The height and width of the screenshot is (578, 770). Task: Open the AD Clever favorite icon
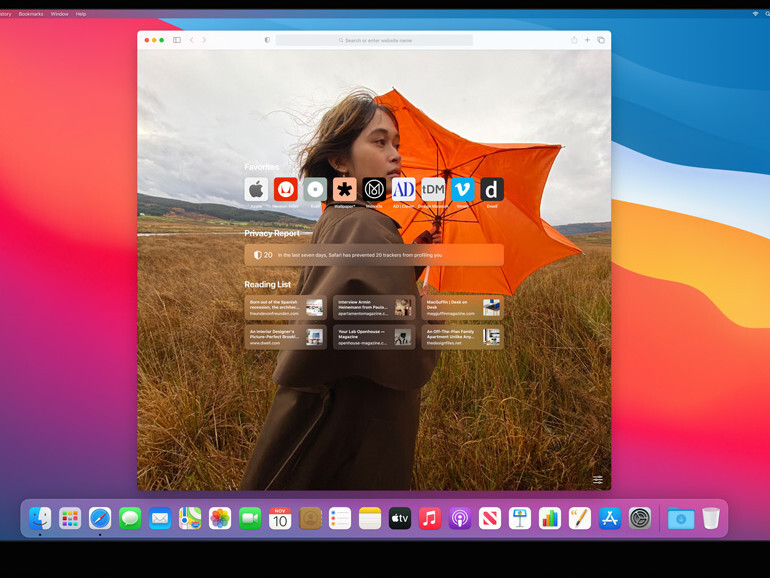(x=403, y=189)
